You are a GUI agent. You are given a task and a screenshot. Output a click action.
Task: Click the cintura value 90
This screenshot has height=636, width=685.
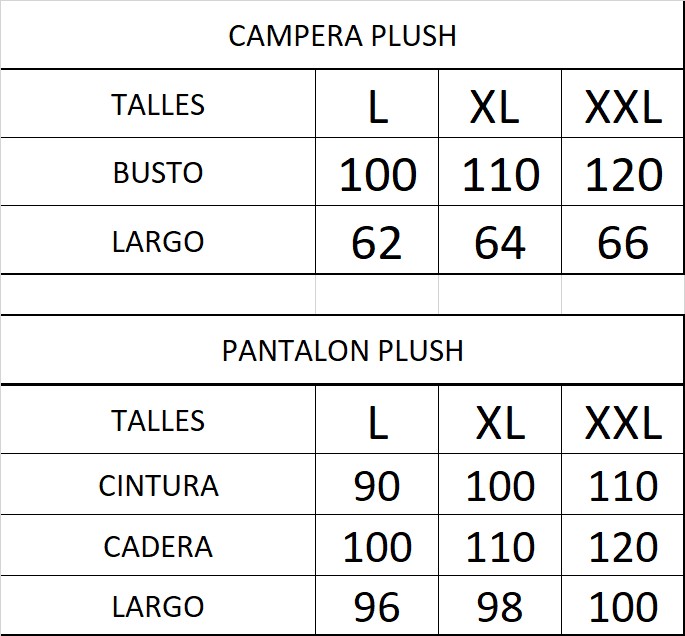coord(377,487)
